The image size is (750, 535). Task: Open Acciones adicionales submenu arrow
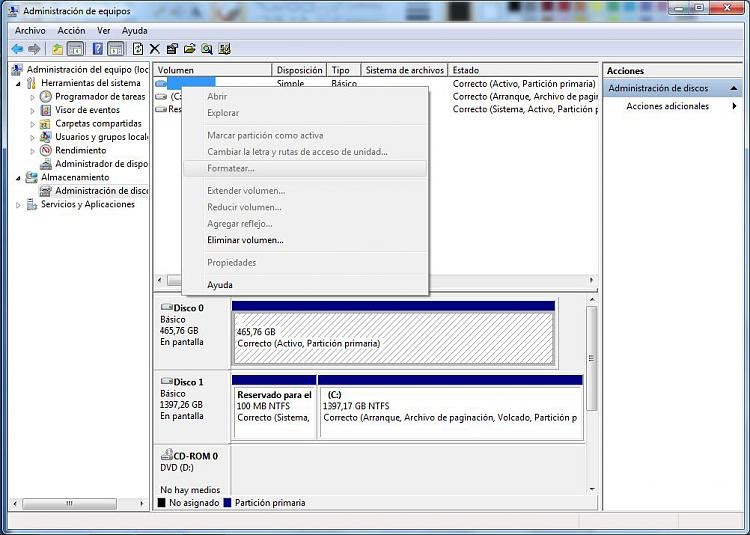point(734,106)
